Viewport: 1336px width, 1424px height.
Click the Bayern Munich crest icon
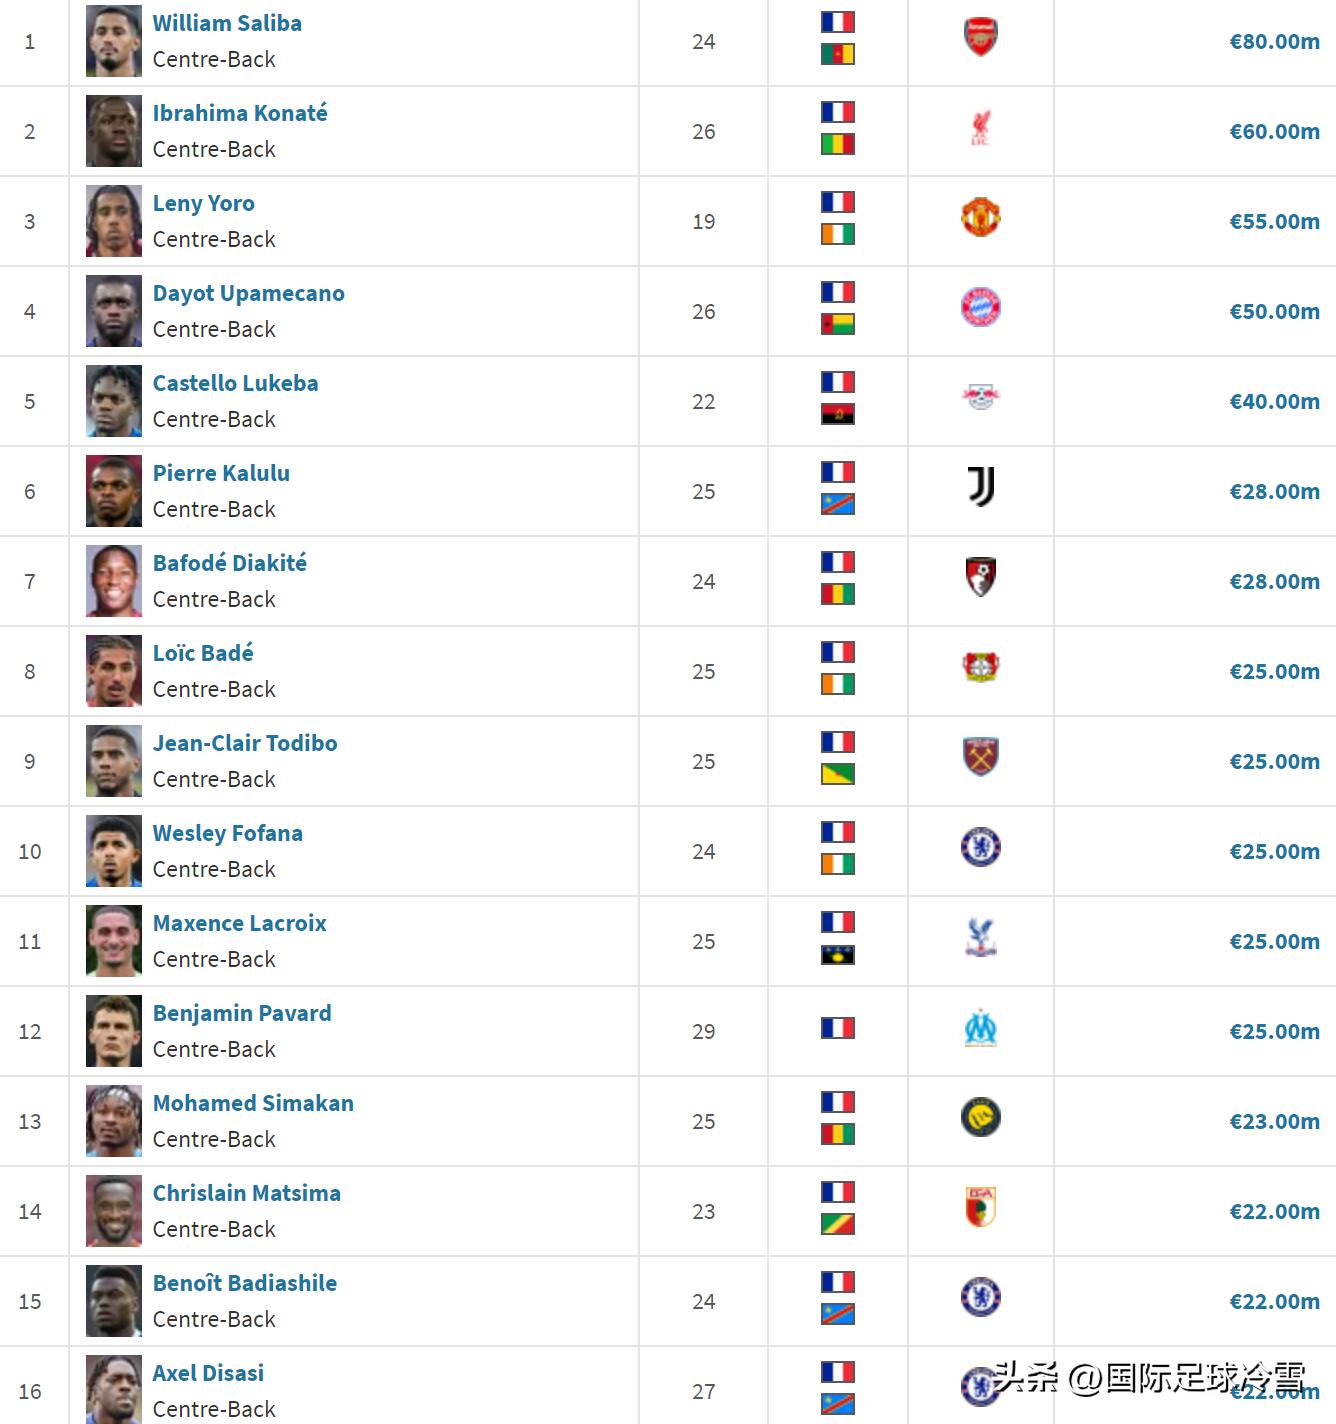pos(980,307)
